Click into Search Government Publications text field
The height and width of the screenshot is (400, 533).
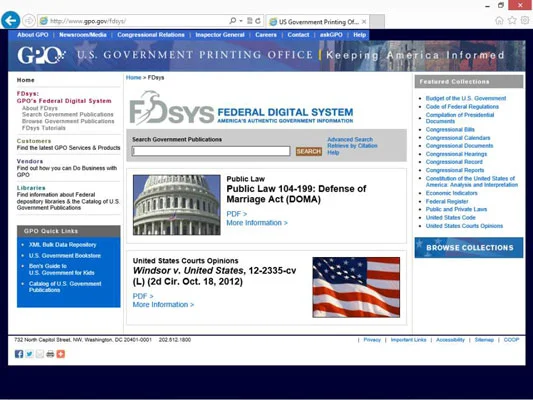coord(211,151)
